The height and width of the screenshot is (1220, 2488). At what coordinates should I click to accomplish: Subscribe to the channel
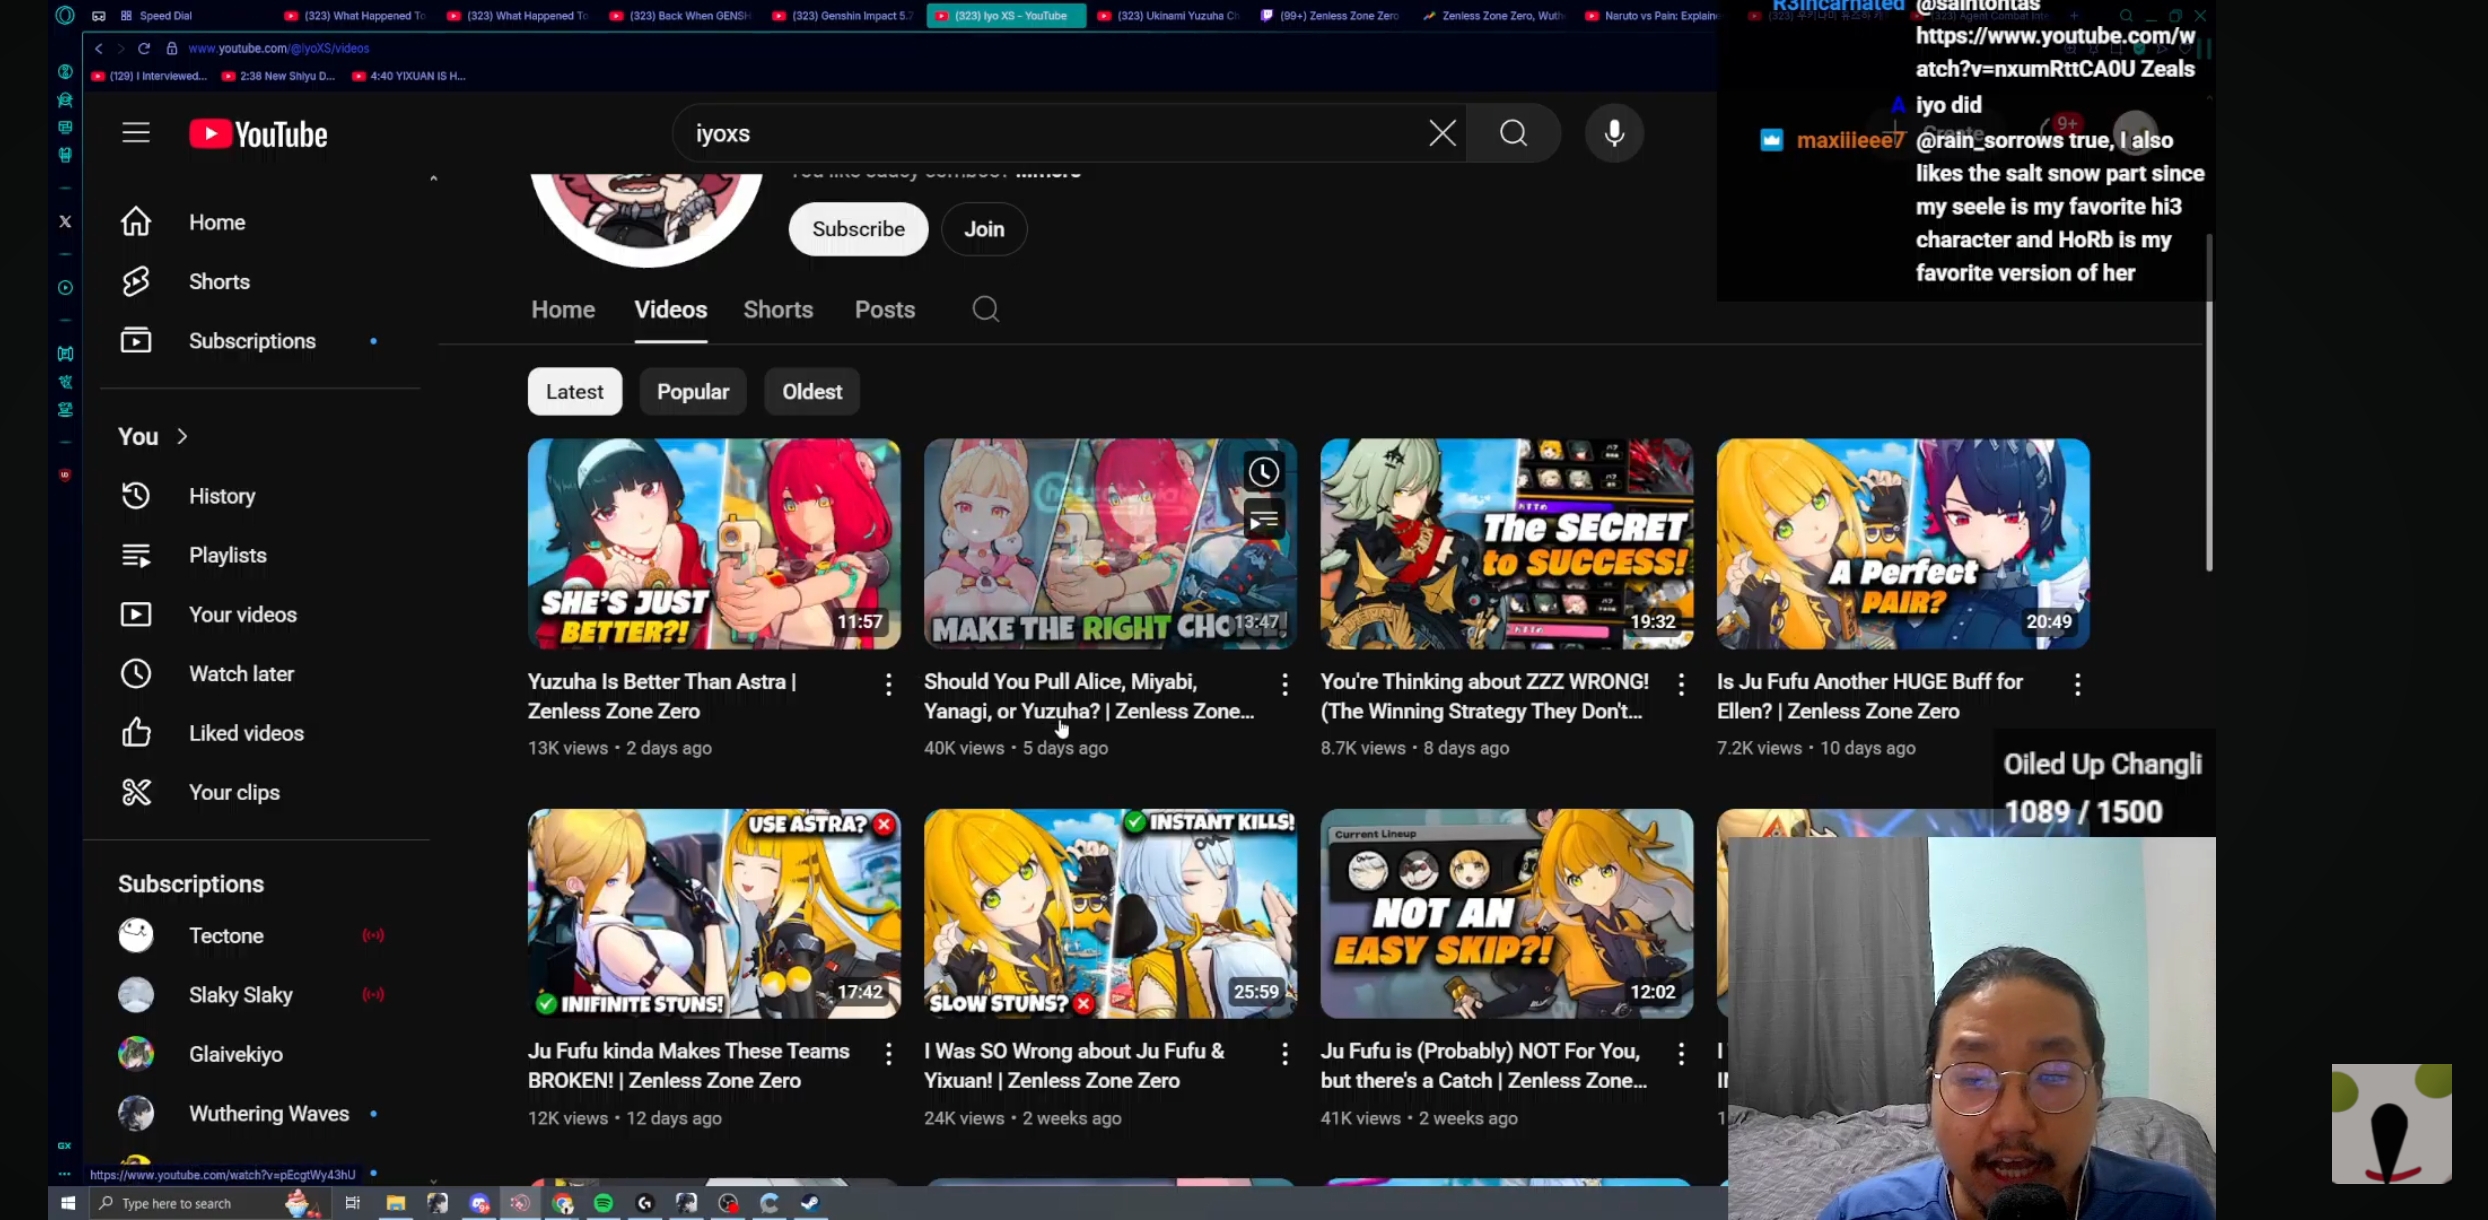pos(858,229)
